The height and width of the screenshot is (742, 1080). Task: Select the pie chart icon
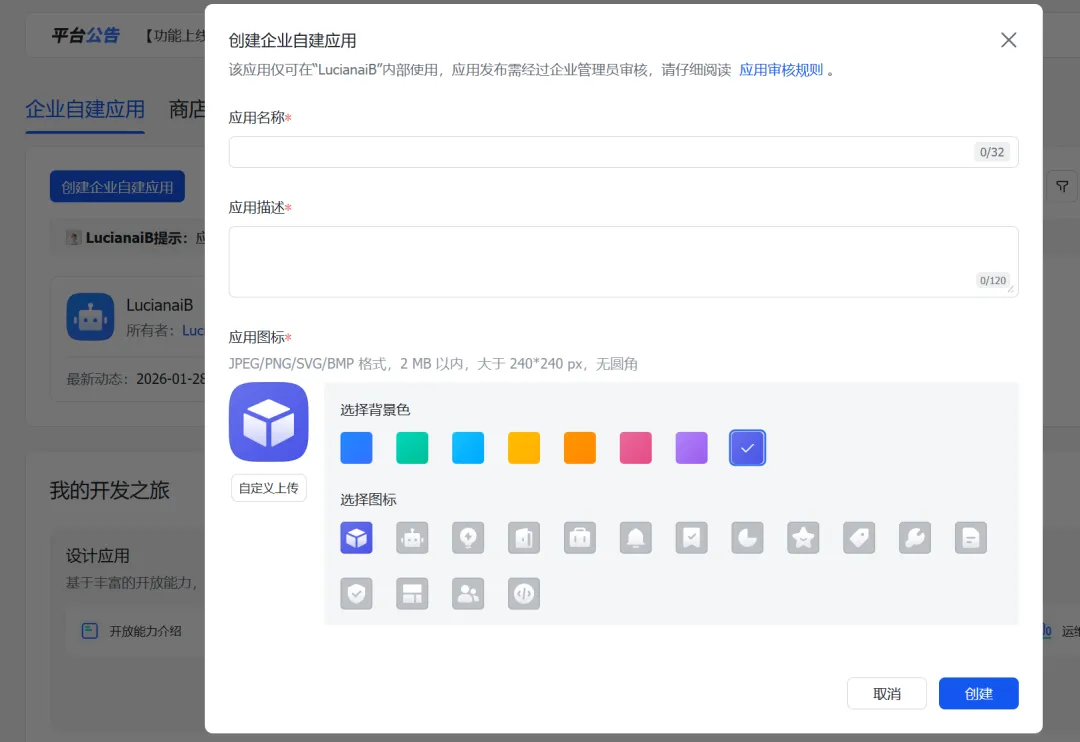tap(747, 537)
